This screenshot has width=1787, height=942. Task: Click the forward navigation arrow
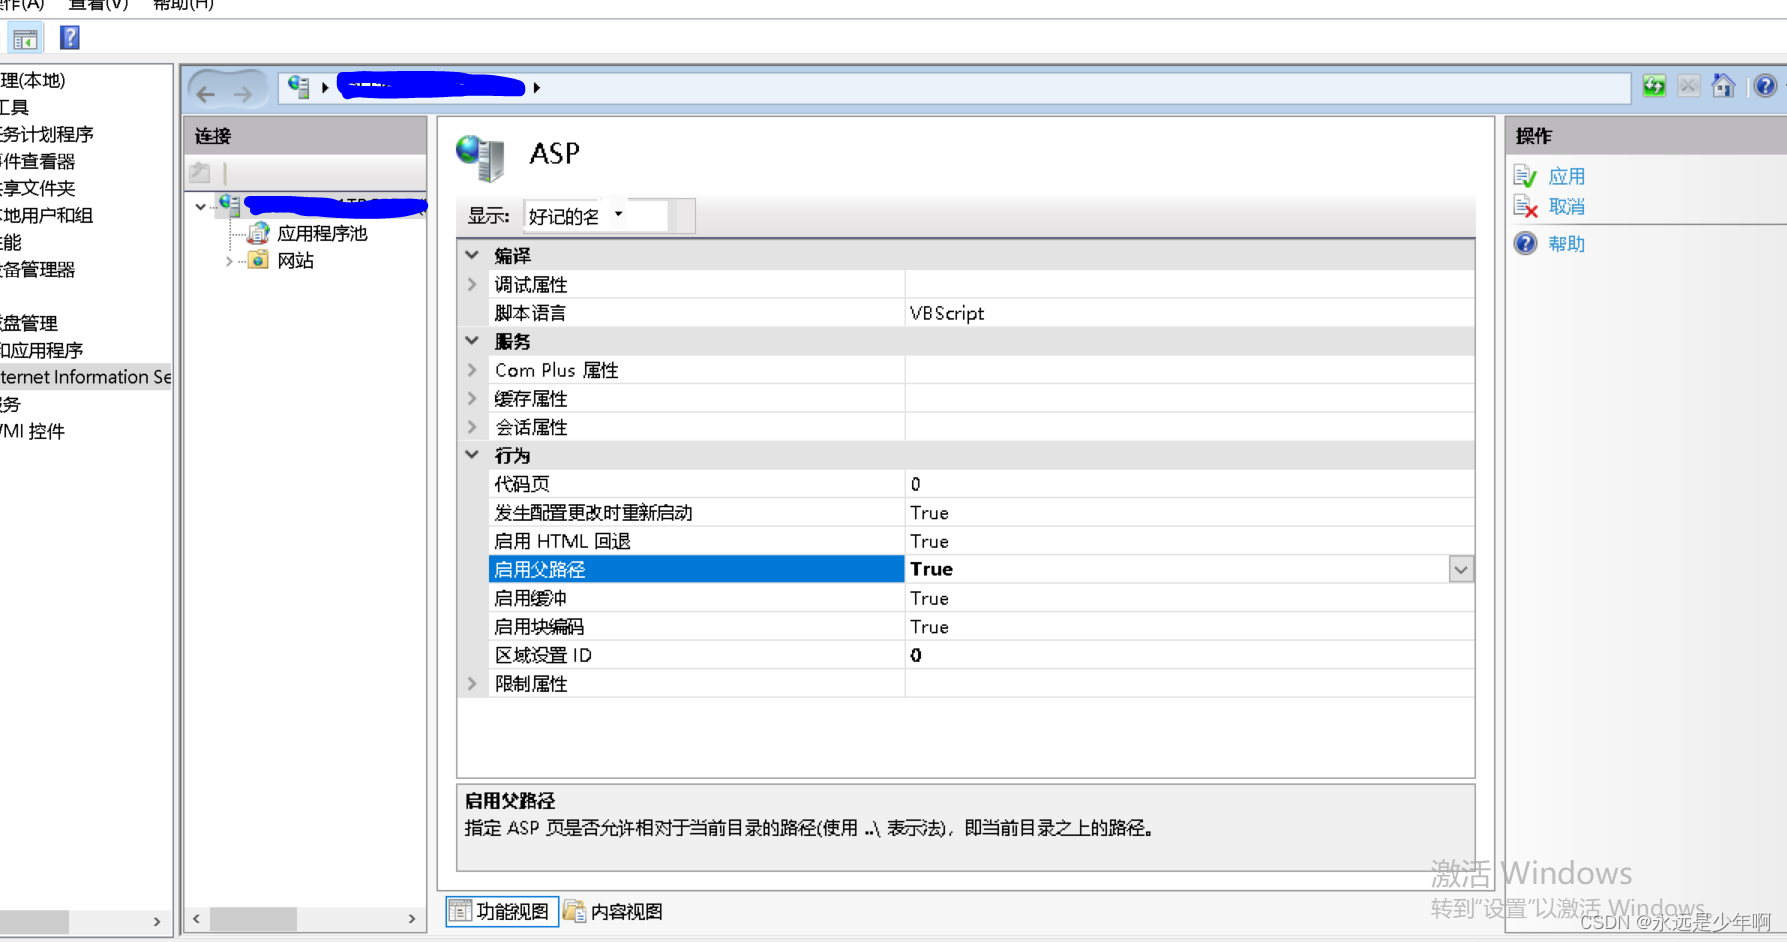(x=243, y=94)
